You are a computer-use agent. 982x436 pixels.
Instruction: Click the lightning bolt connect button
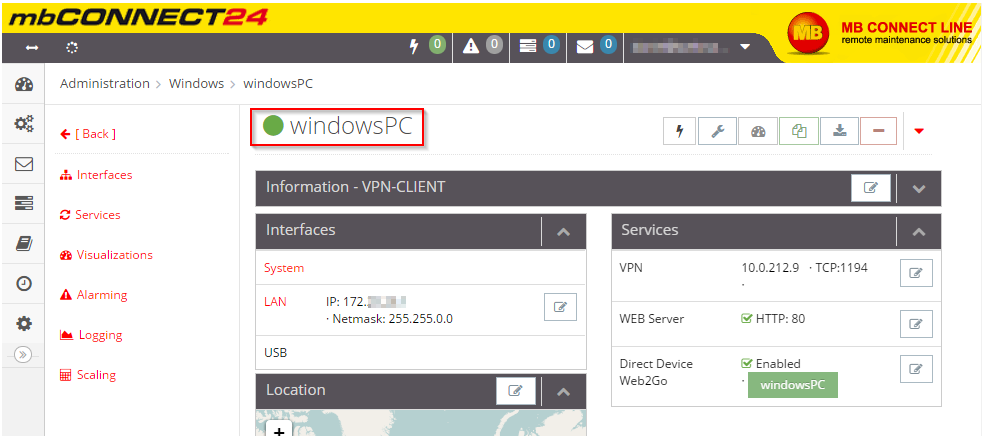pyautogui.click(x=680, y=131)
